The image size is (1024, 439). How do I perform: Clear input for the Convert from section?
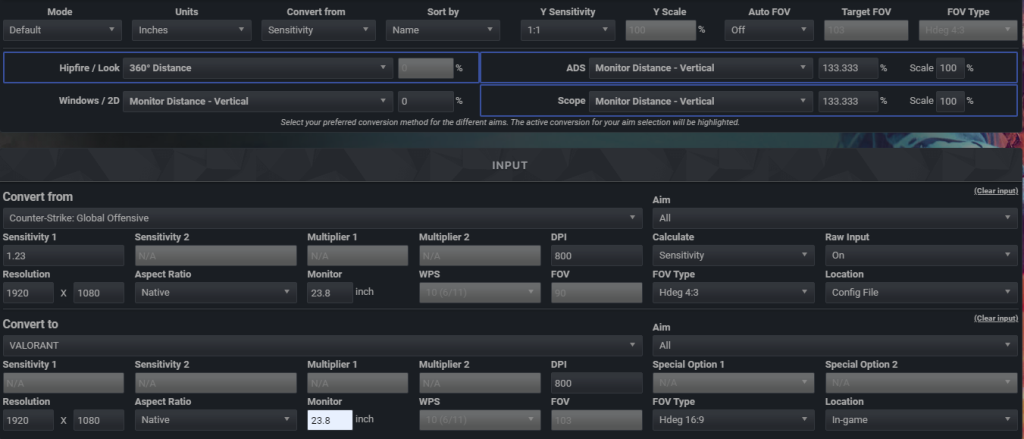pyautogui.click(x=995, y=191)
